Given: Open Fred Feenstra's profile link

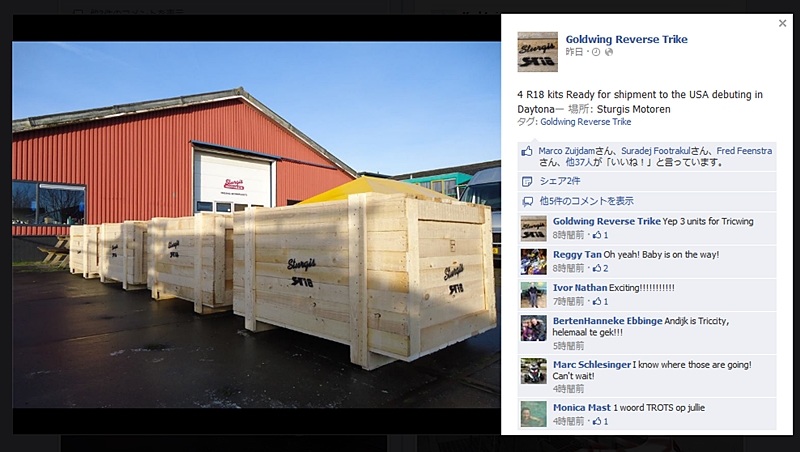Looking at the screenshot, I should click(744, 151).
